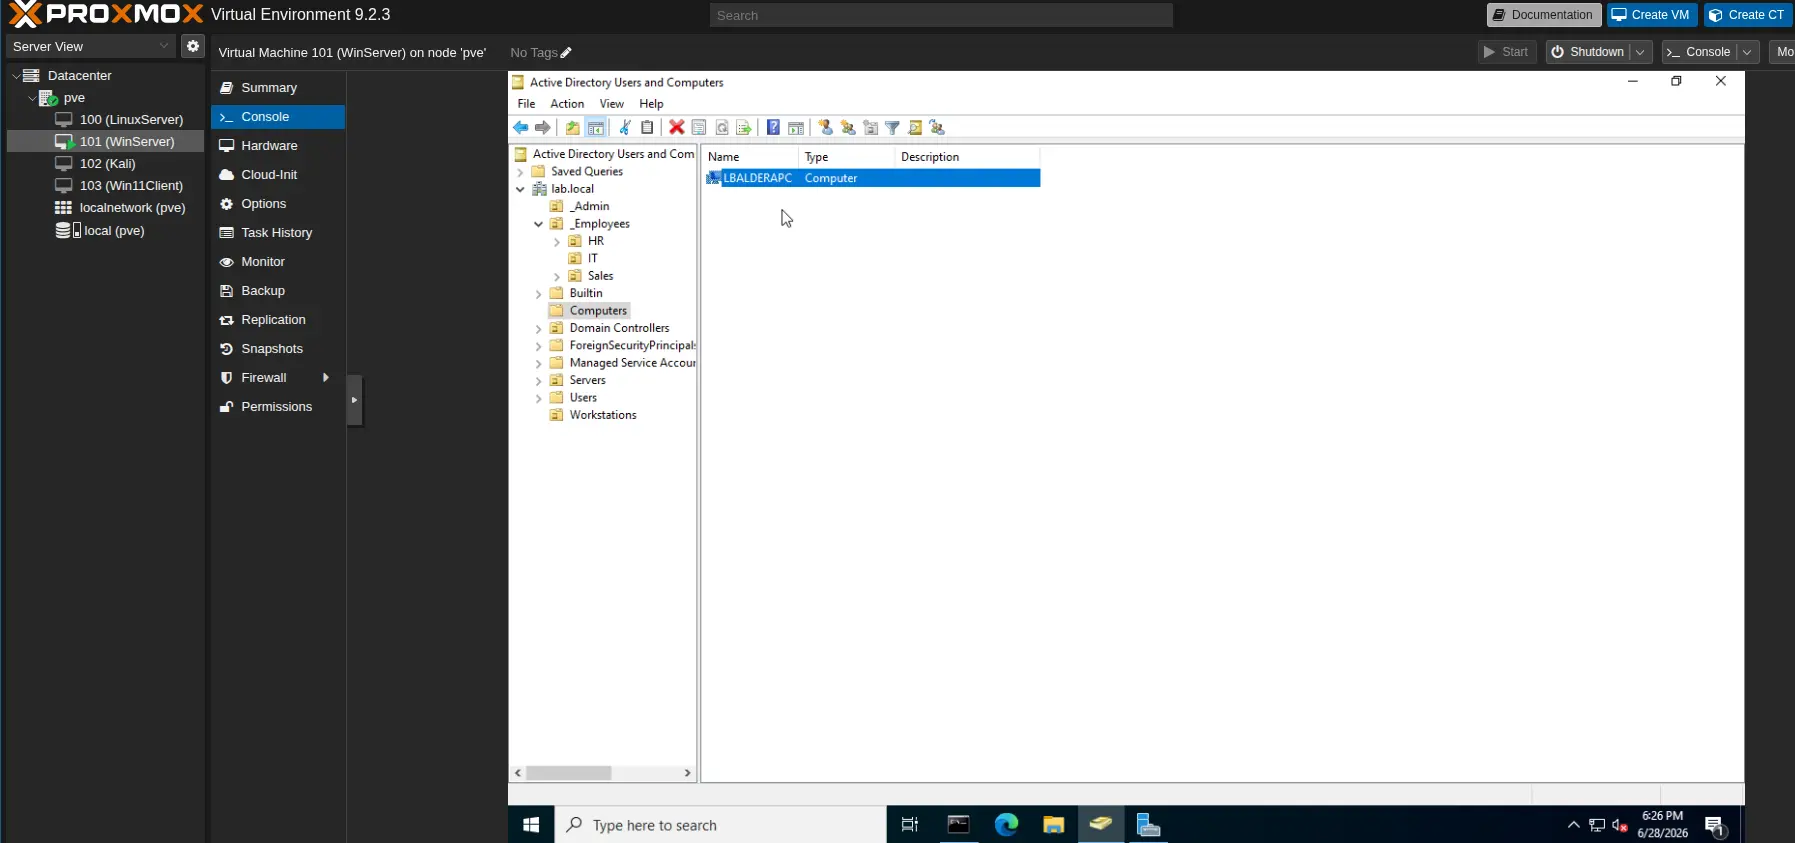Click the Proxmox Search field
The width and height of the screenshot is (1795, 843).
coord(941,15)
